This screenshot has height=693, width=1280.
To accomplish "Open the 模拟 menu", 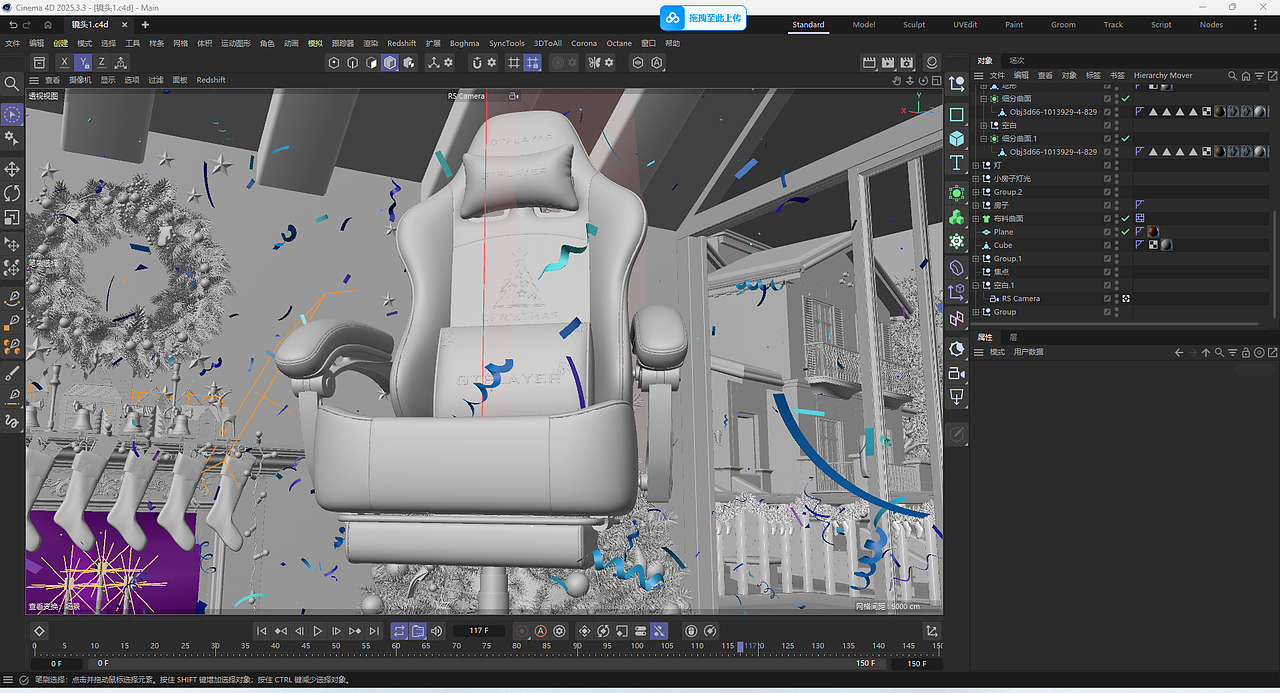I will point(315,43).
